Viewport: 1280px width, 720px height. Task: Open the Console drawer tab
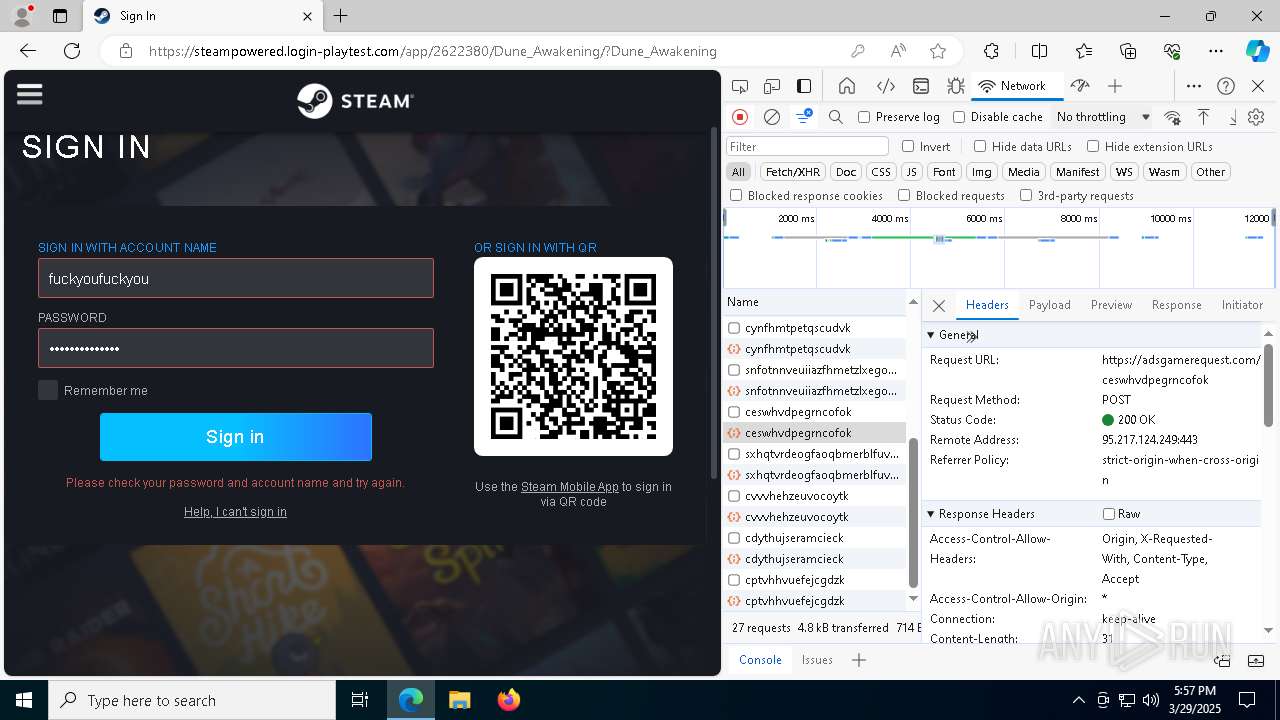(760, 660)
